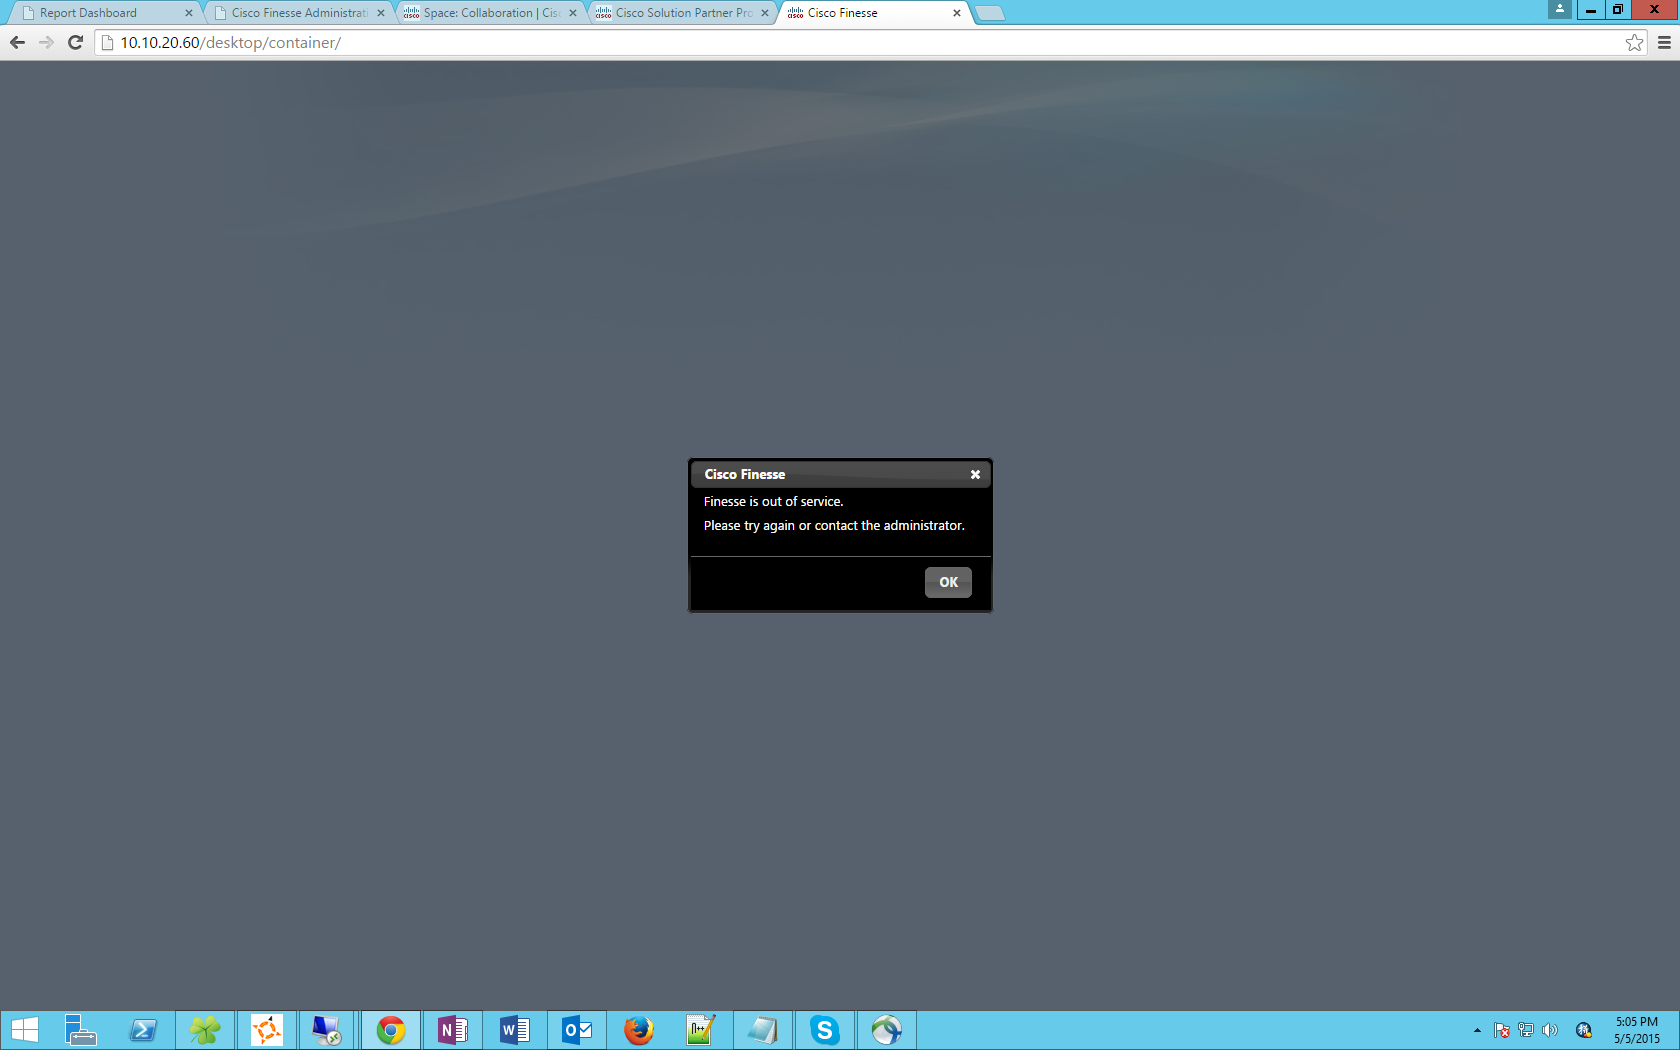
Task: Open the green clover app in taskbar
Action: pos(205,1030)
